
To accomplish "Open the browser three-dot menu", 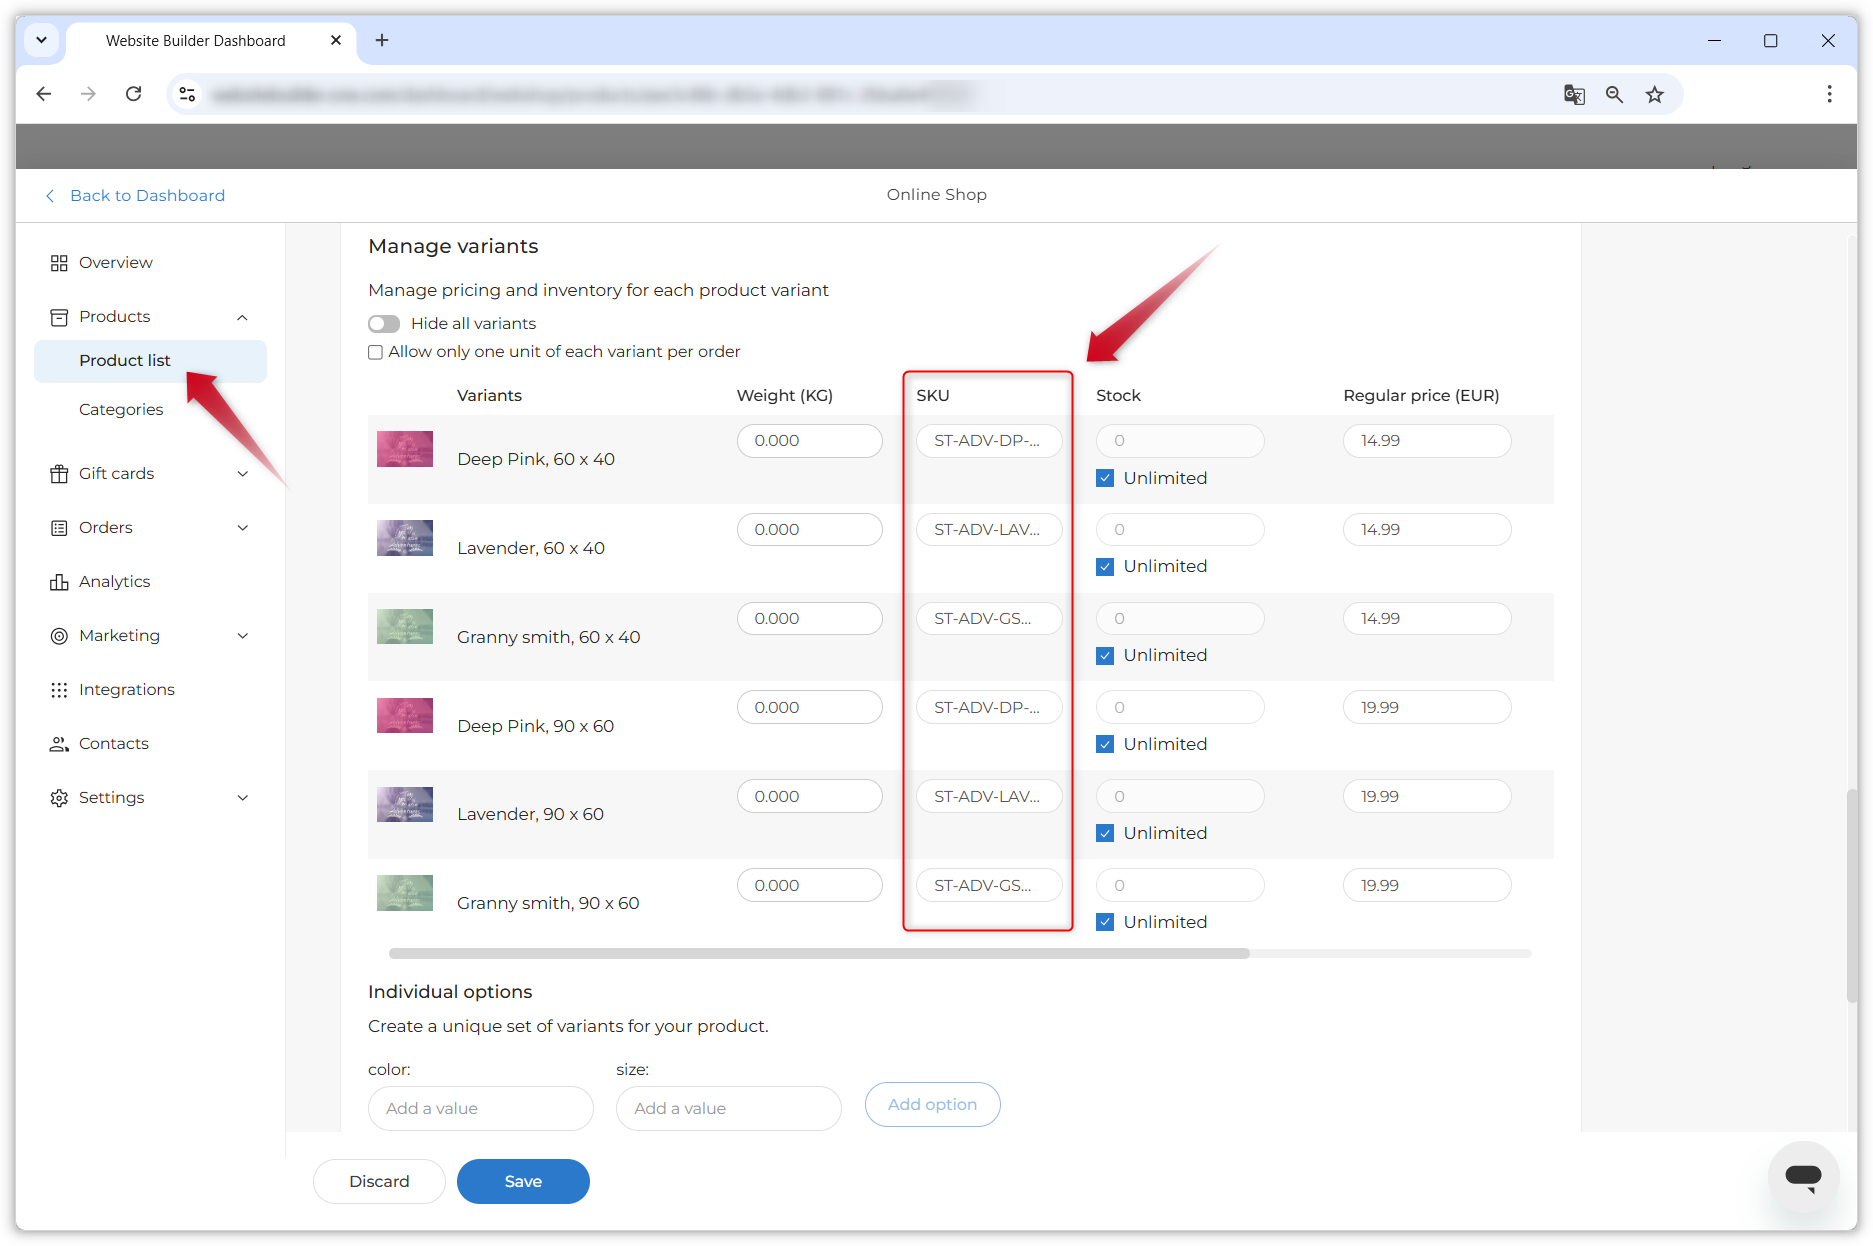I will tap(1829, 94).
